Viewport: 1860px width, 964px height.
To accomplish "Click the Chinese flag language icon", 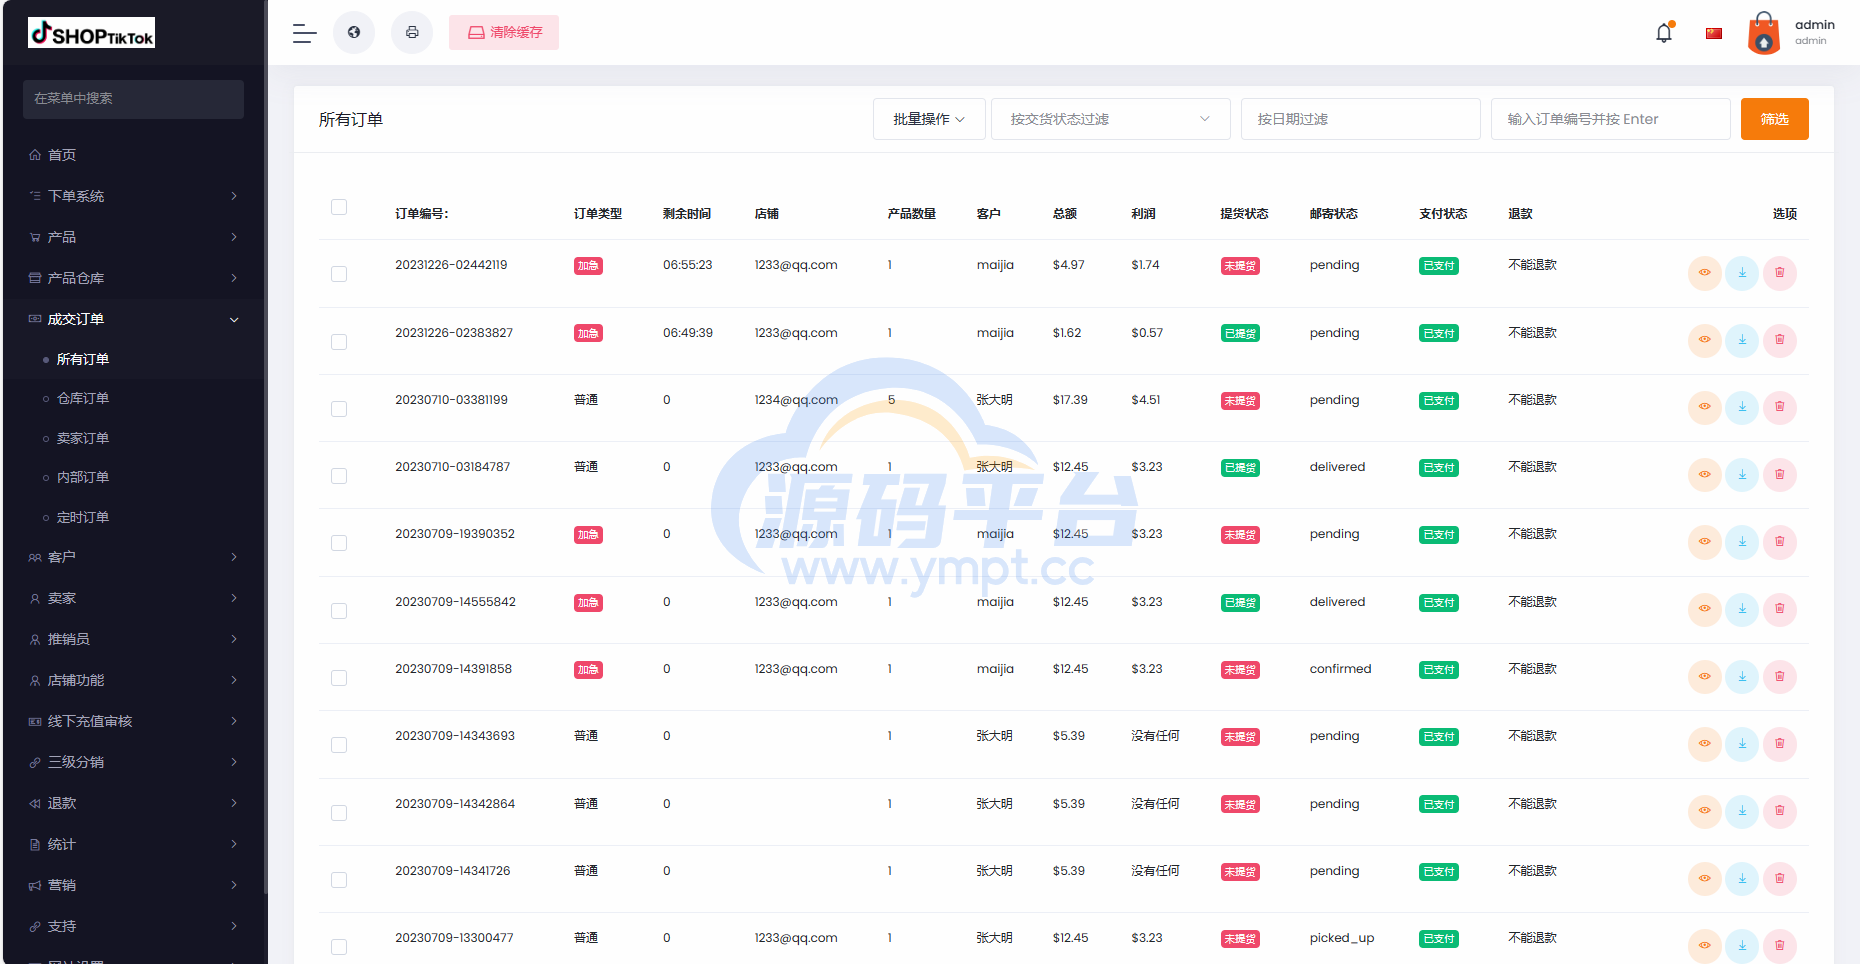I will 1714,33.
